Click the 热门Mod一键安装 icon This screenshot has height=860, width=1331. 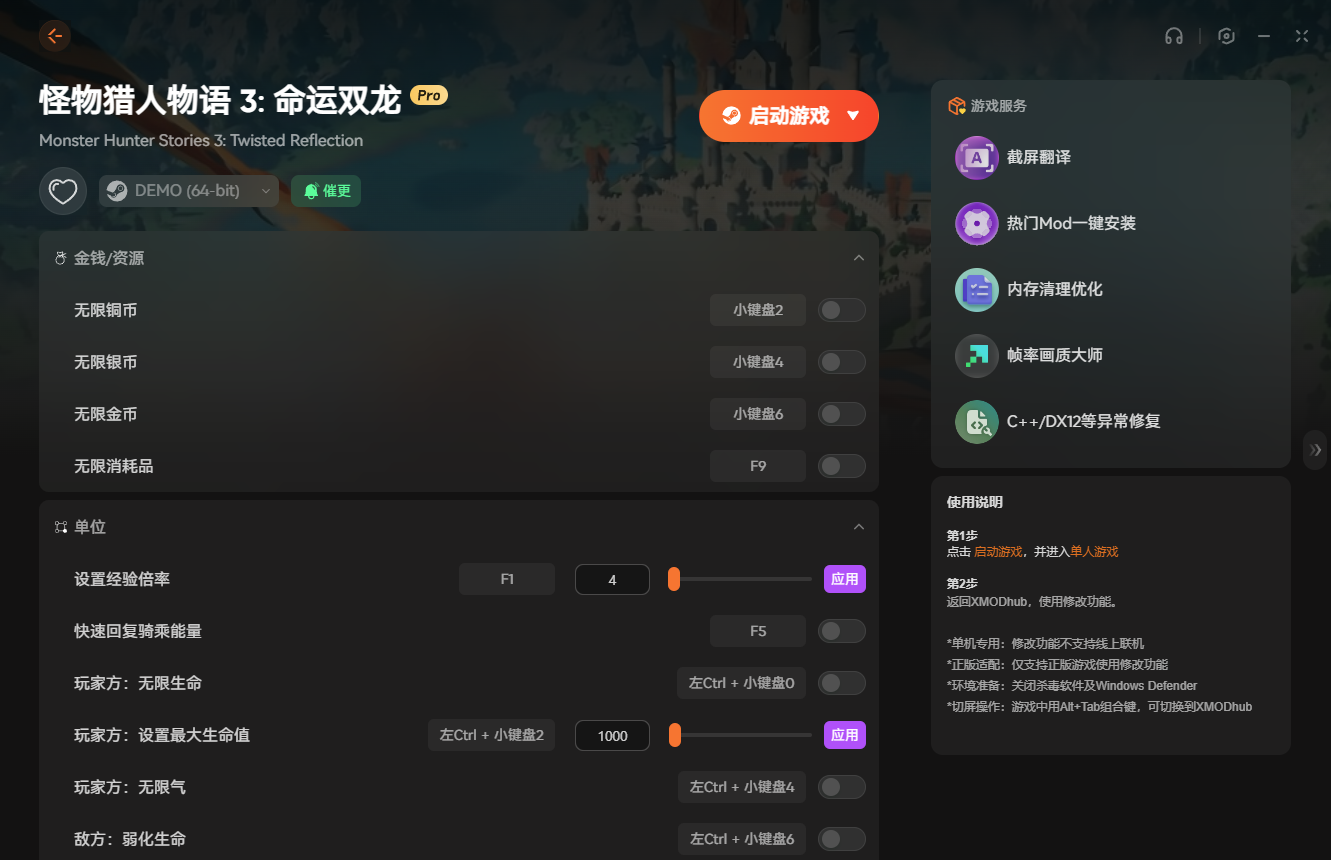976,224
